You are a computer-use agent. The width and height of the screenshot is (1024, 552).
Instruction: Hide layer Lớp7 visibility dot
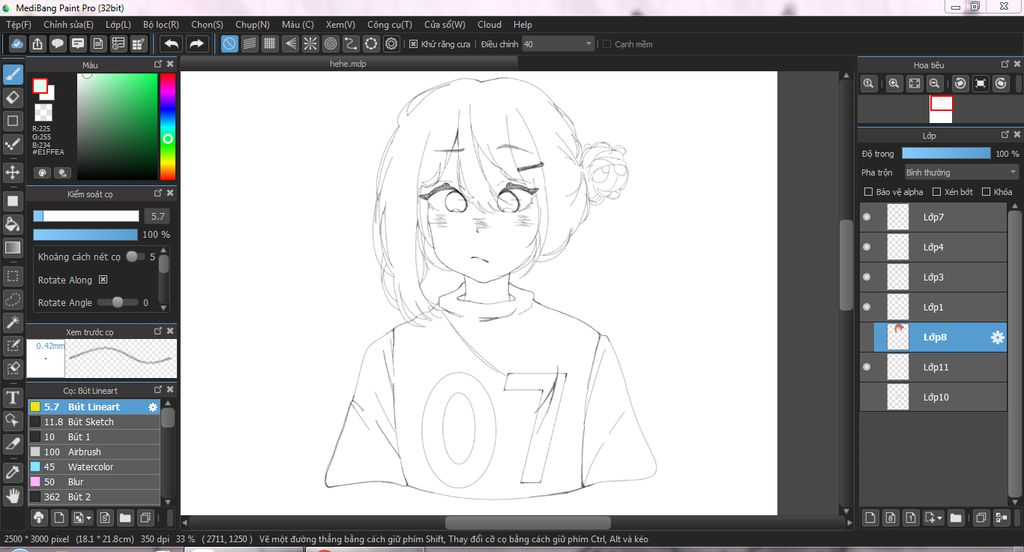coord(867,217)
